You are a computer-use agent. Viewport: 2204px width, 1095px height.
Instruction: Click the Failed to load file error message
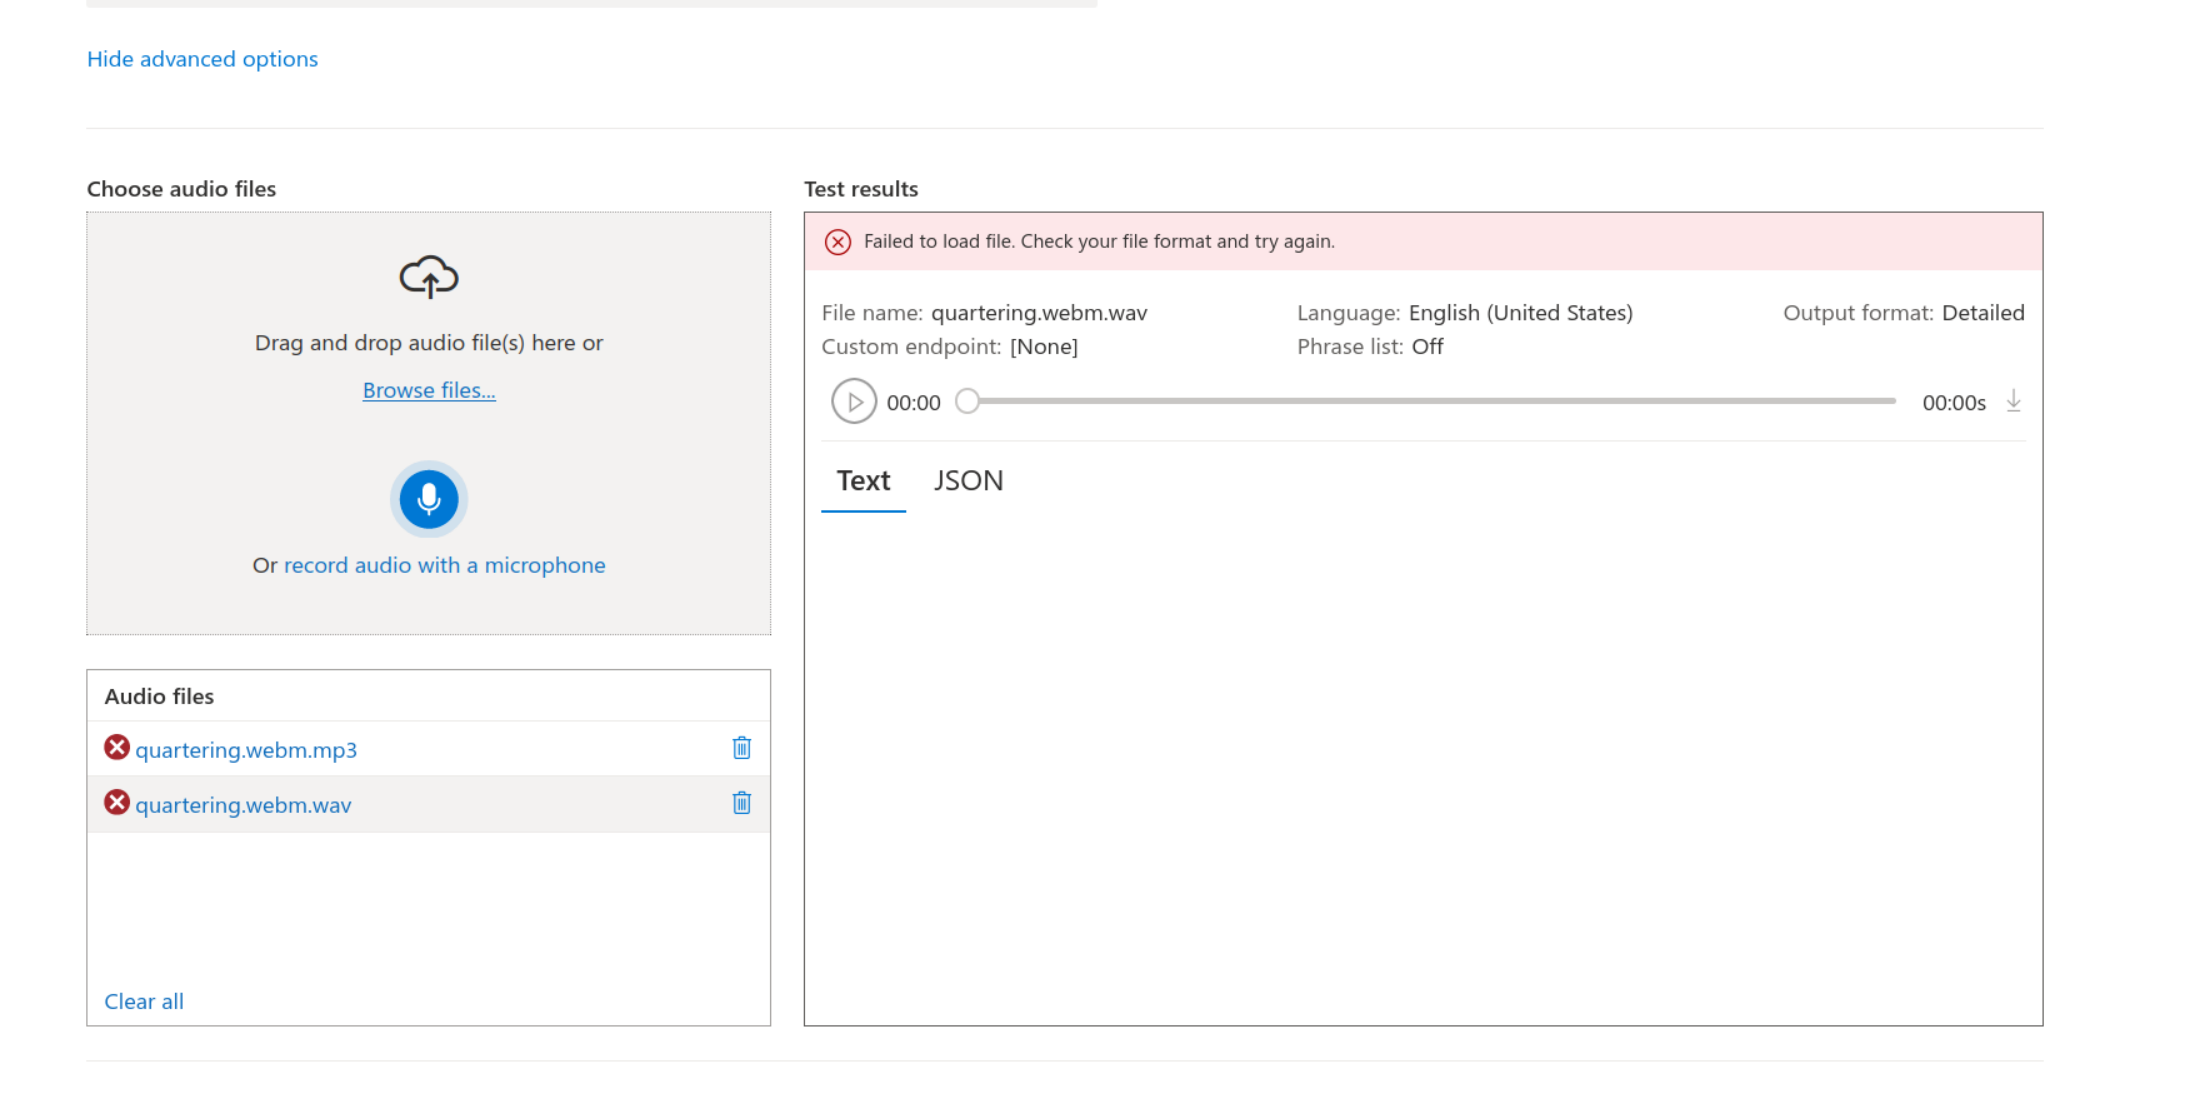coord(1099,241)
